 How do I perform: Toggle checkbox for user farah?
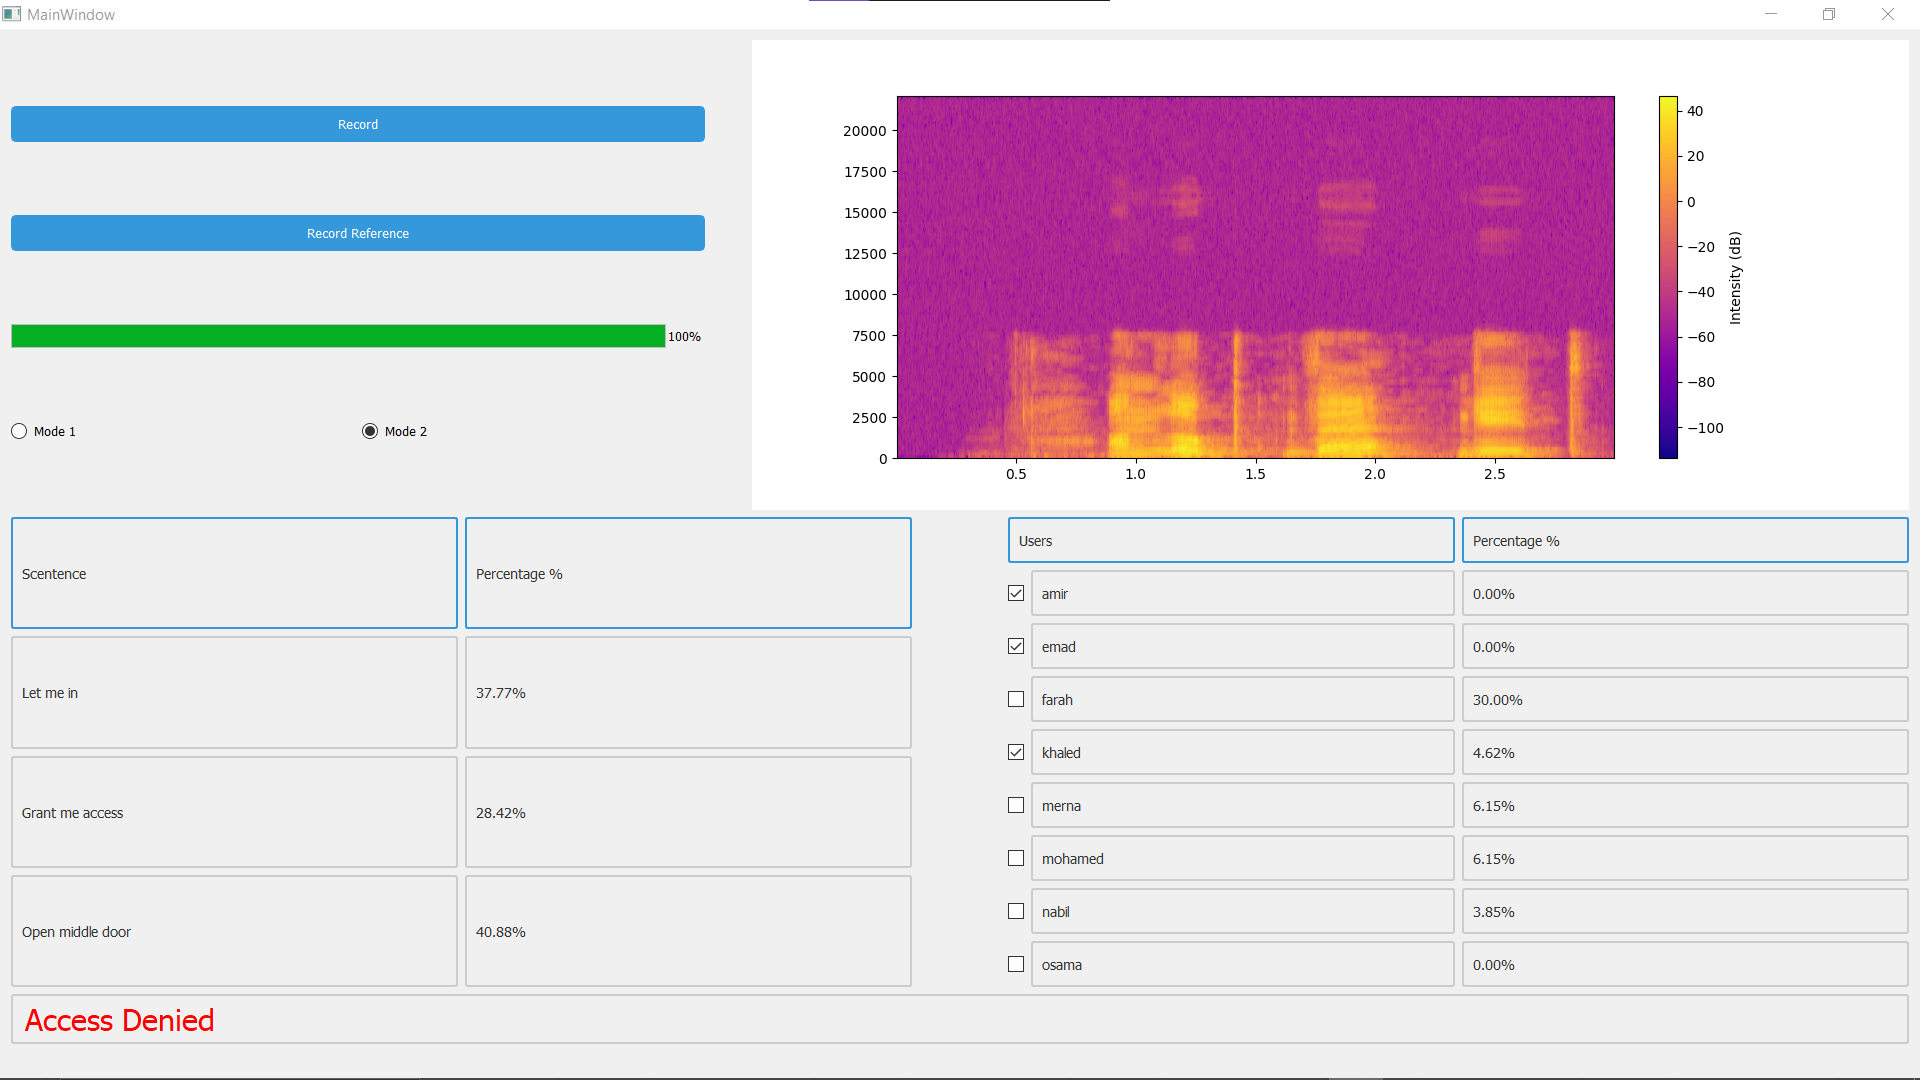(x=1015, y=699)
